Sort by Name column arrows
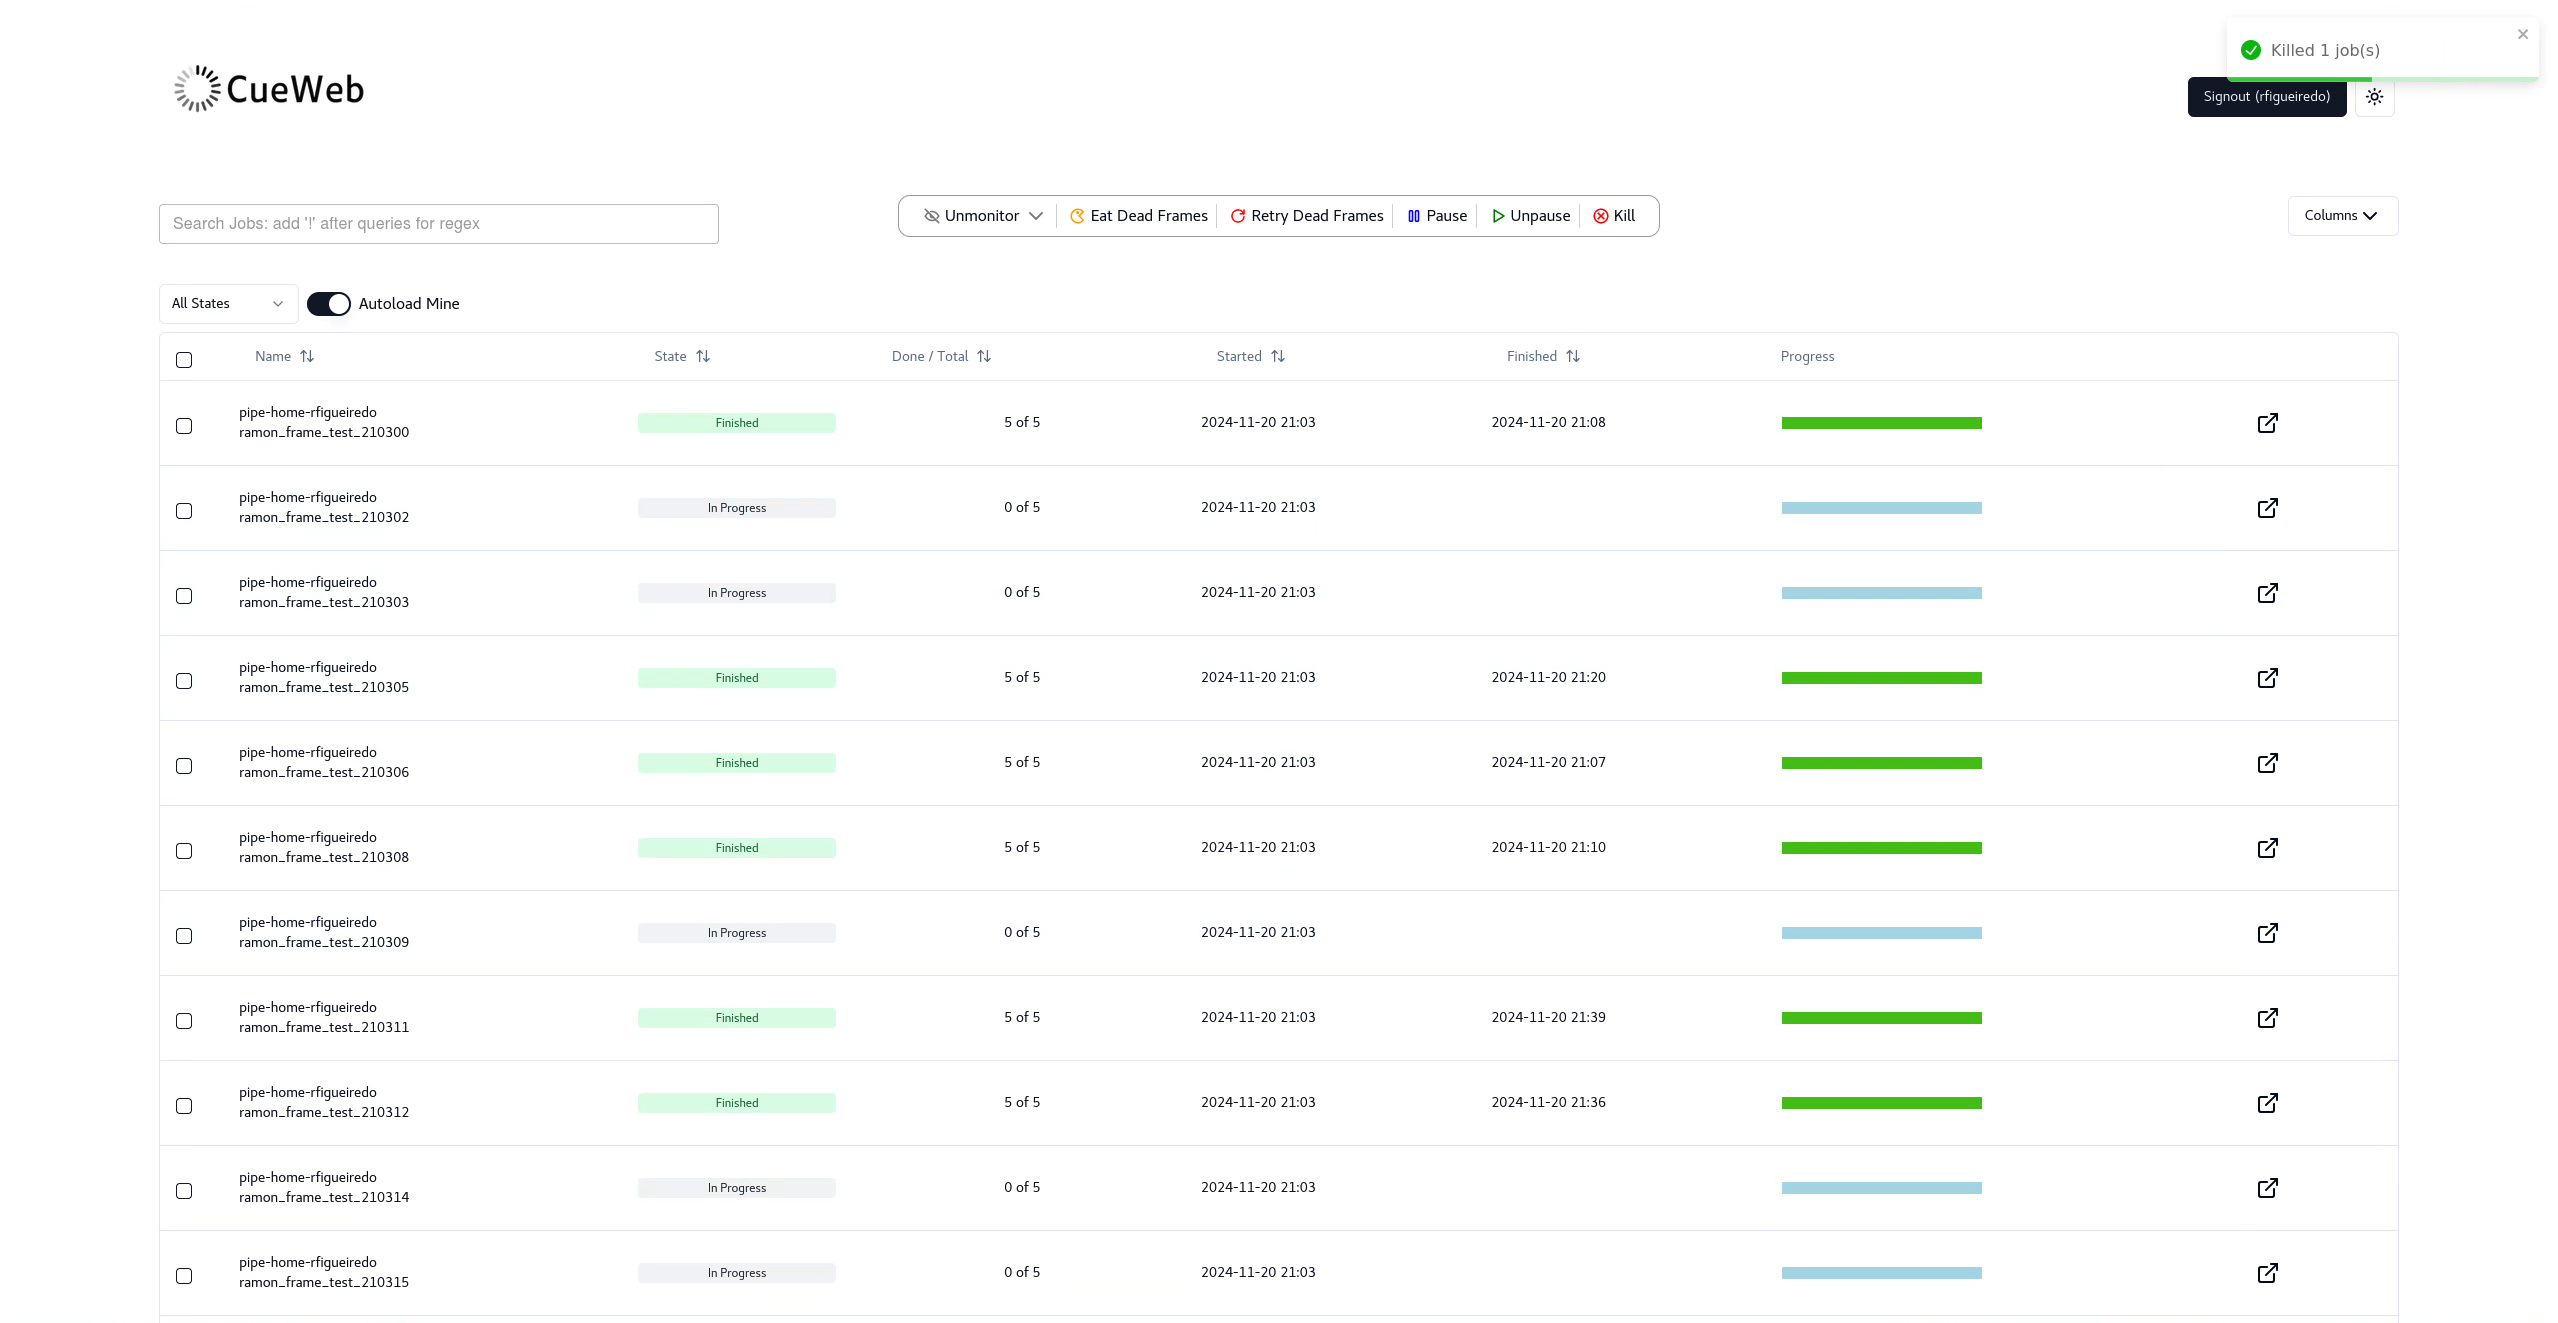 tap(307, 356)
